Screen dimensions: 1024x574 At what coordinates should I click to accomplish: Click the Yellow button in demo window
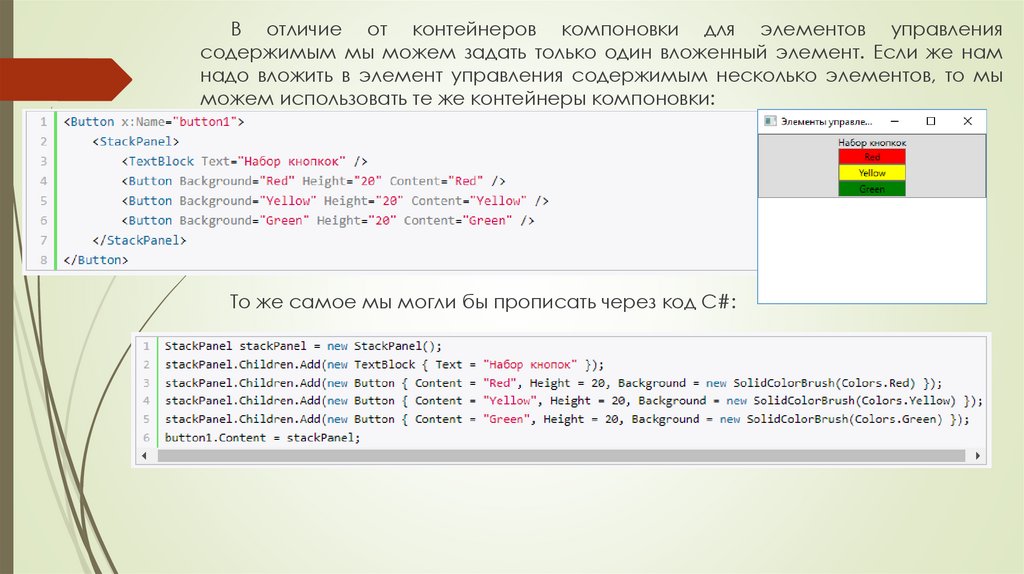pos(872,173)
